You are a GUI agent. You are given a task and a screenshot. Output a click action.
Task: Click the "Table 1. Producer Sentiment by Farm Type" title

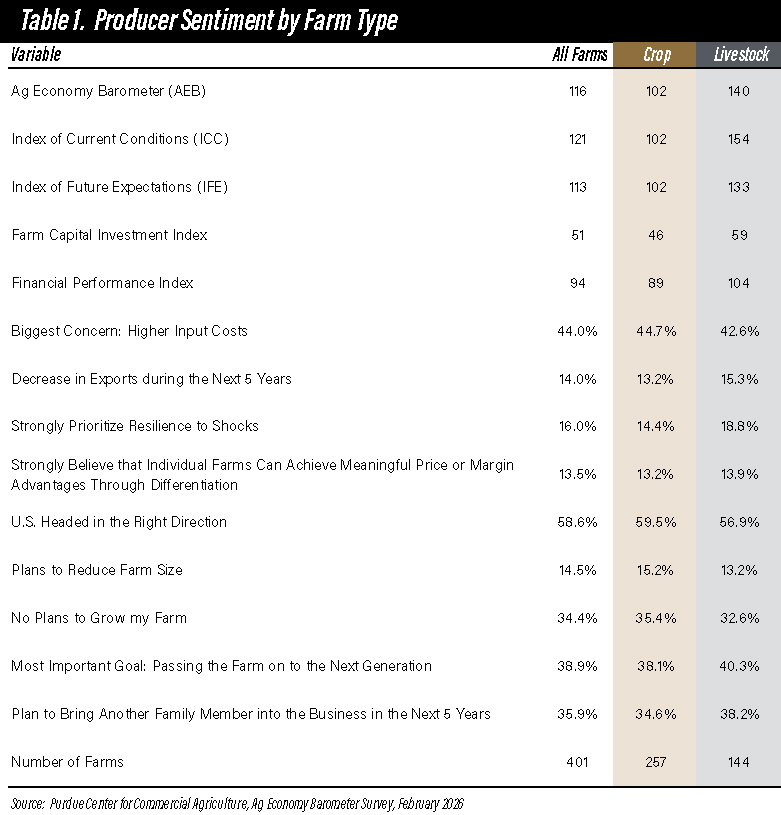(x=204, y=22)
